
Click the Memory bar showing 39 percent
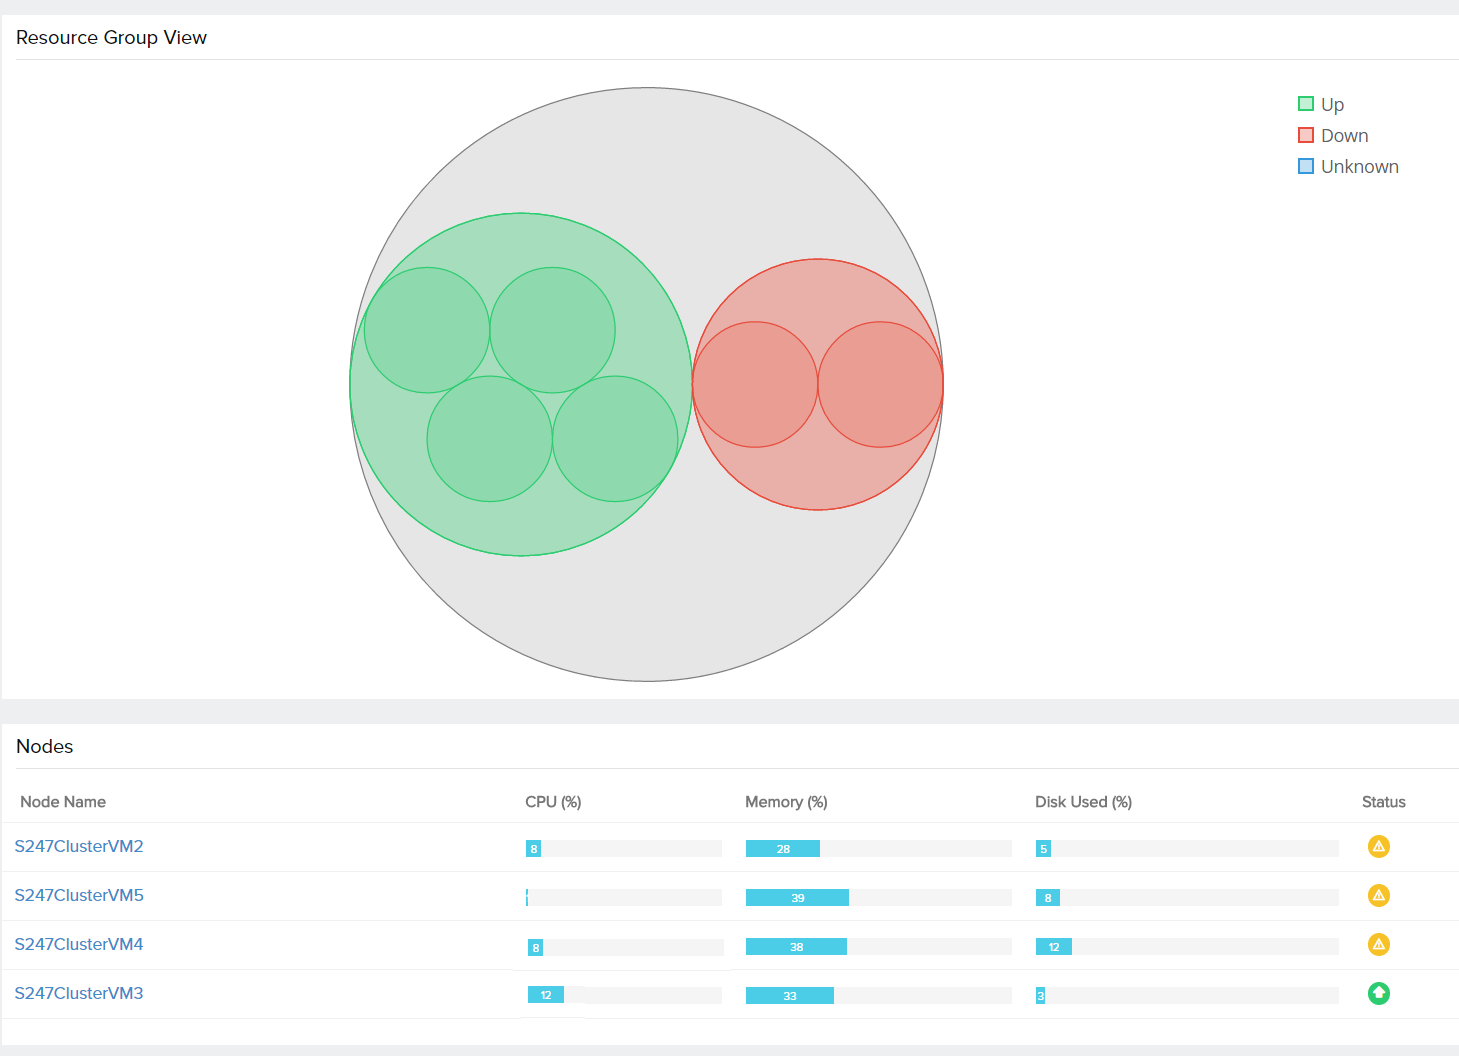[797, 898]
